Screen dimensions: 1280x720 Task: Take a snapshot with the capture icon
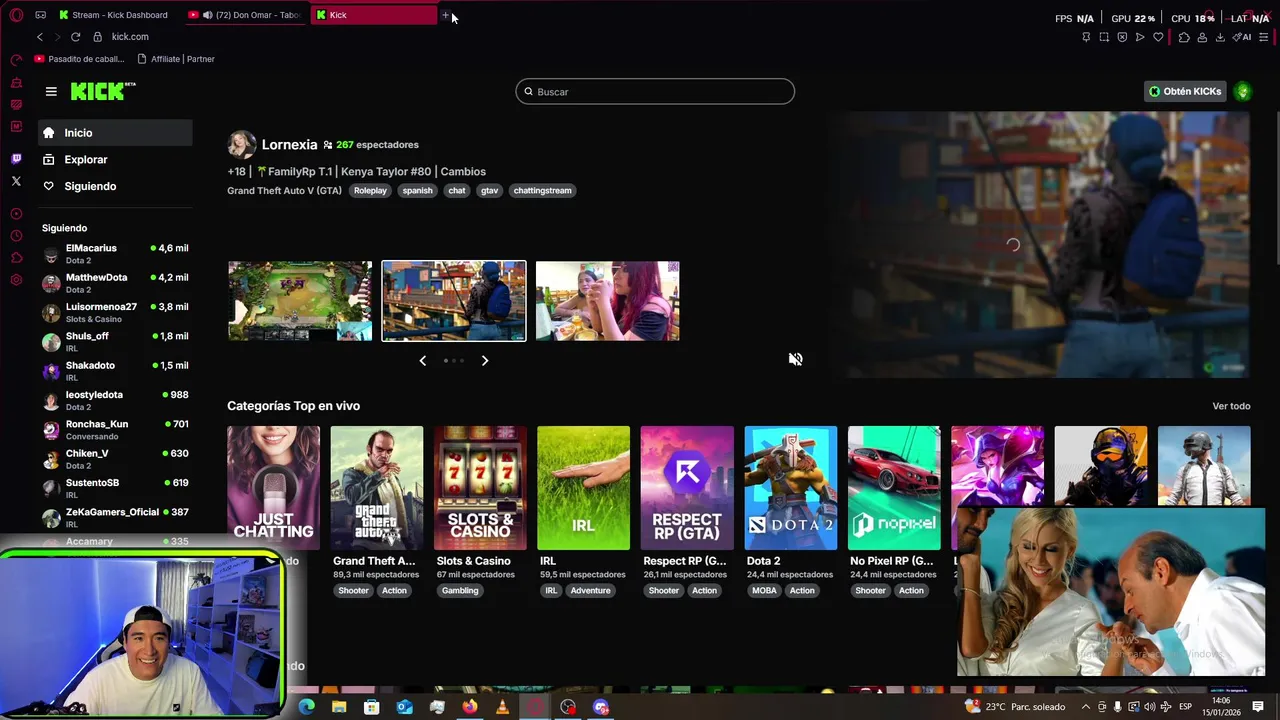tap(1104, 37)
